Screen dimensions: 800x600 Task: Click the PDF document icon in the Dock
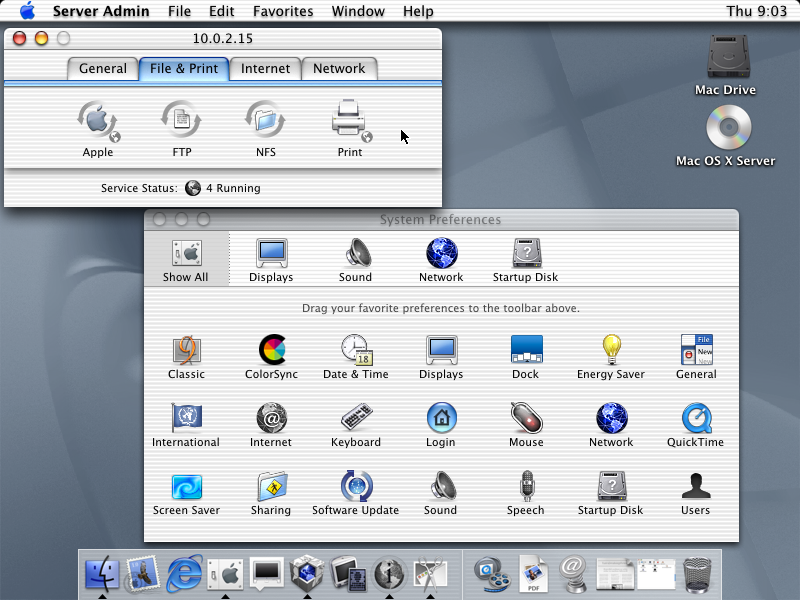click(533, 574)
